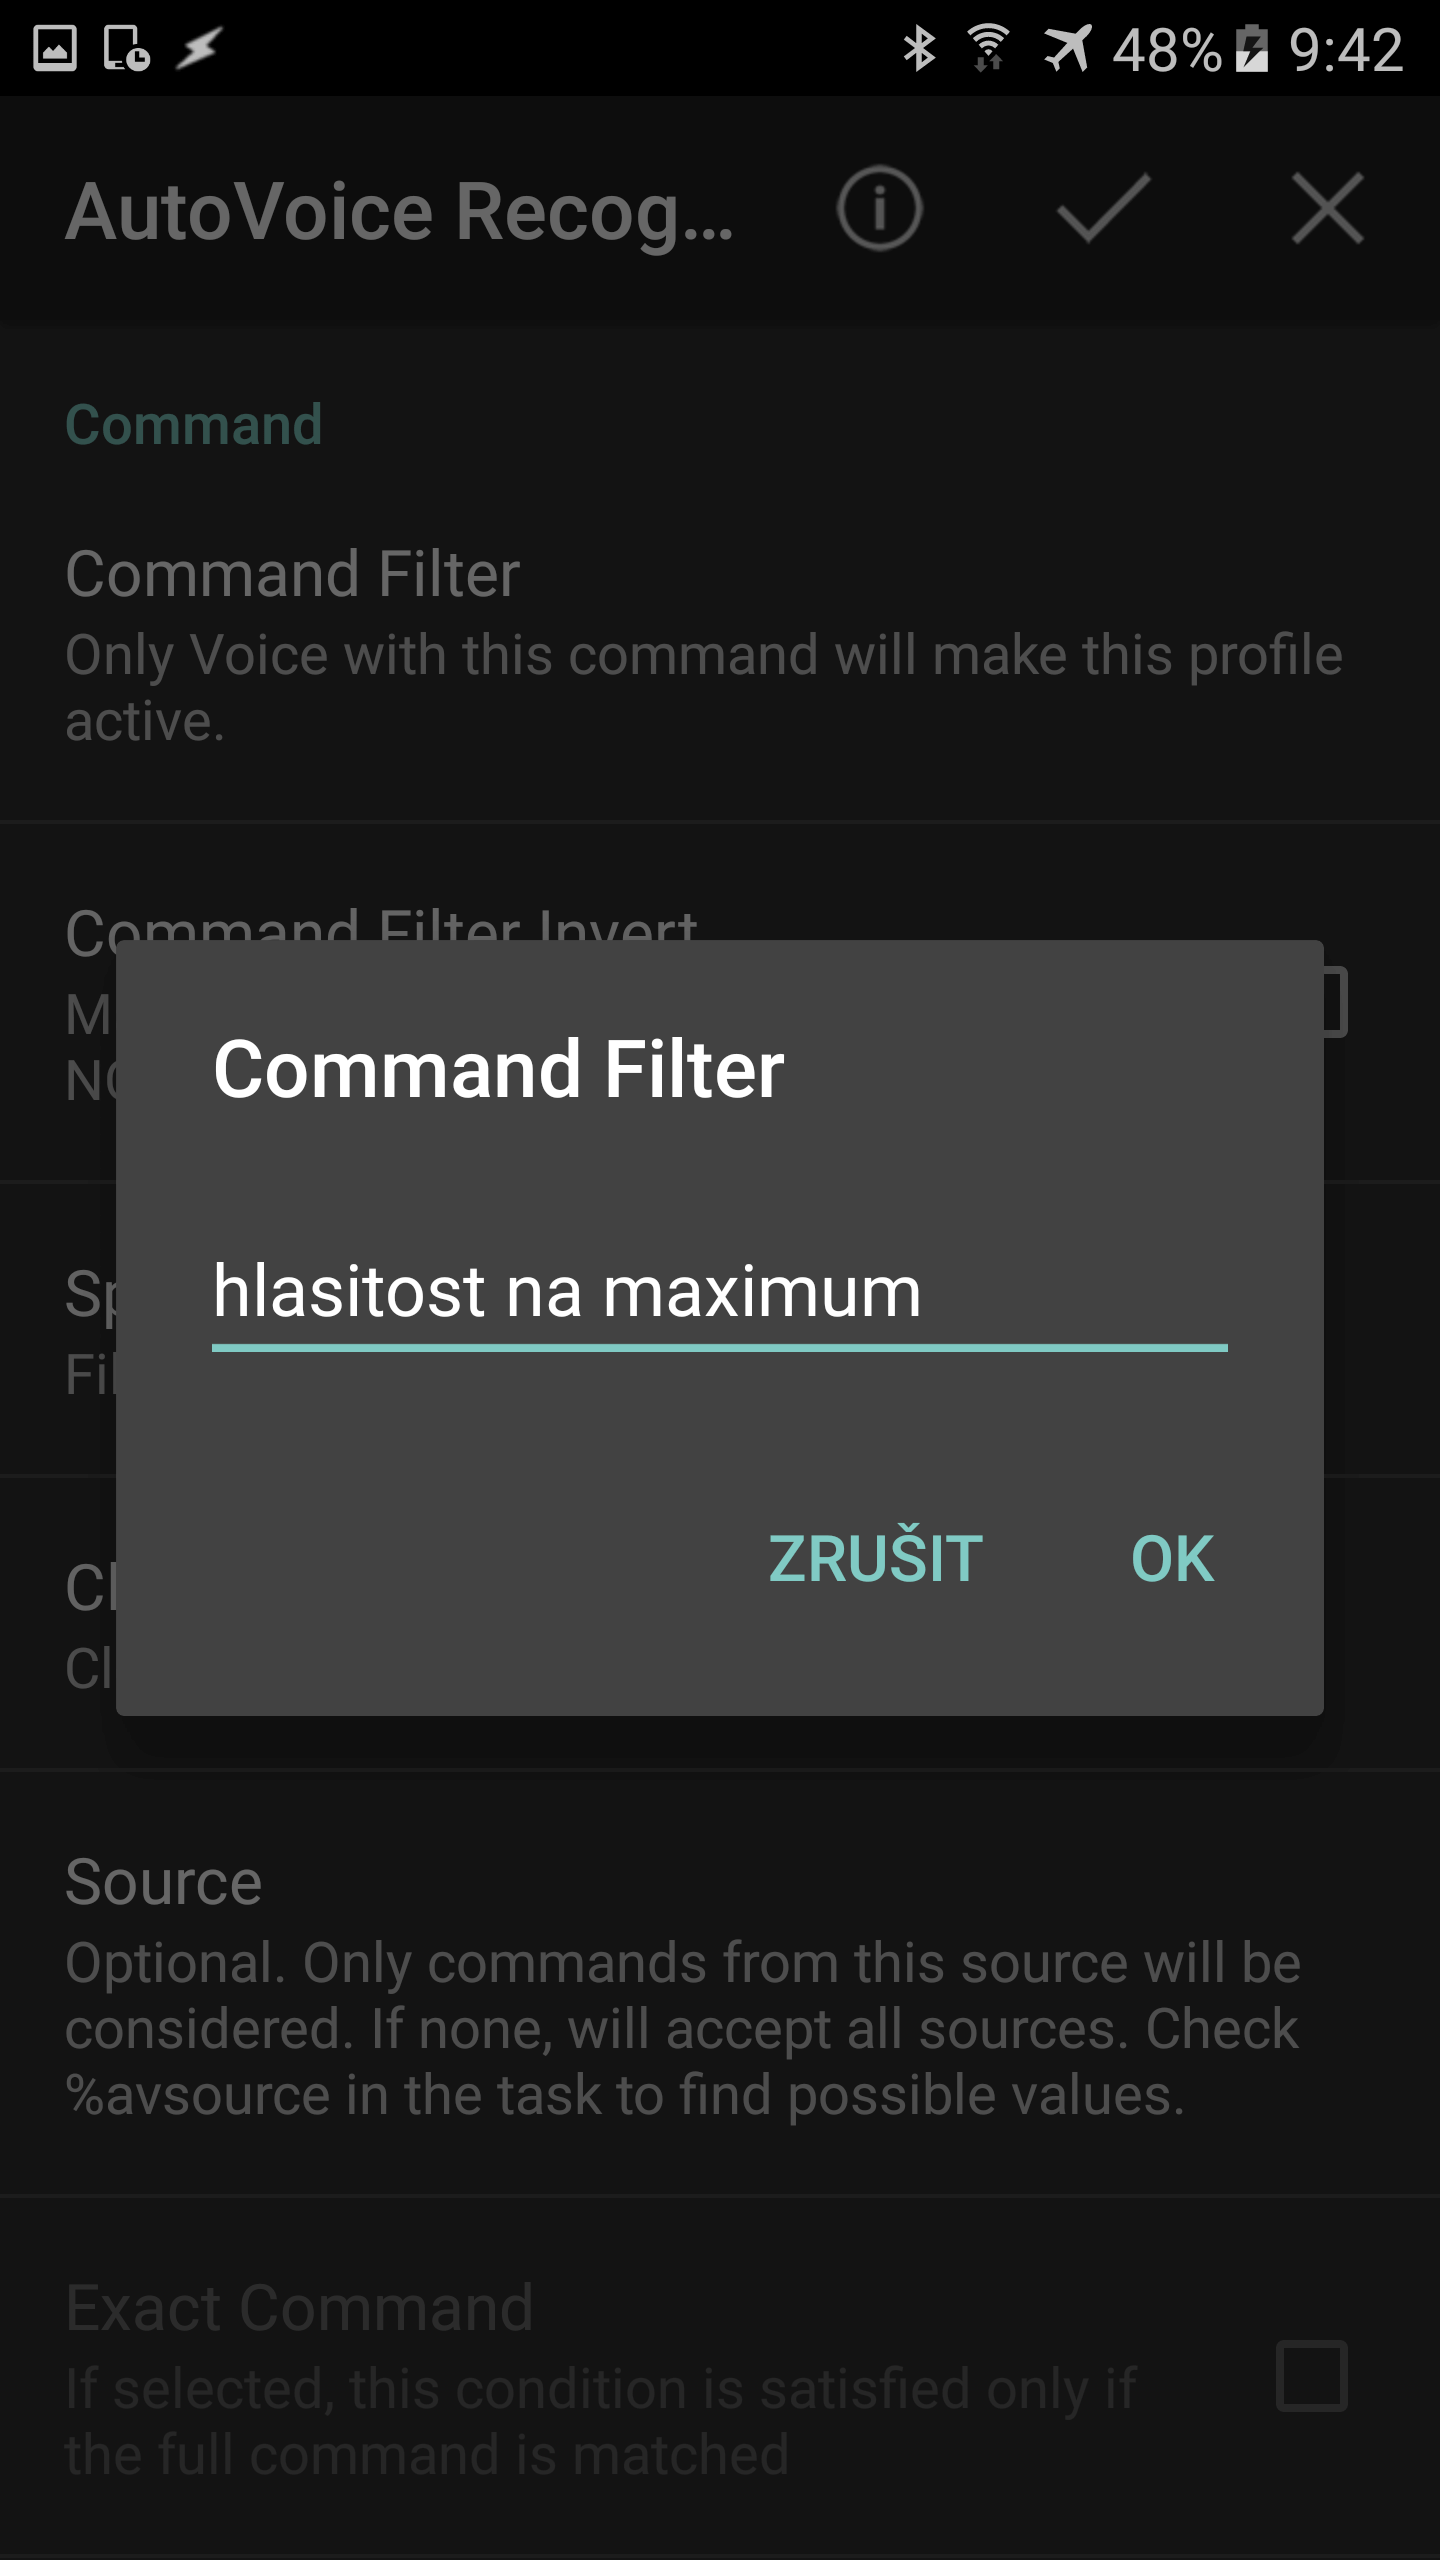Tap the info icon in toolbar
The width and height of the screenshot is (1440, 2560).
click(x=879, y=209)
